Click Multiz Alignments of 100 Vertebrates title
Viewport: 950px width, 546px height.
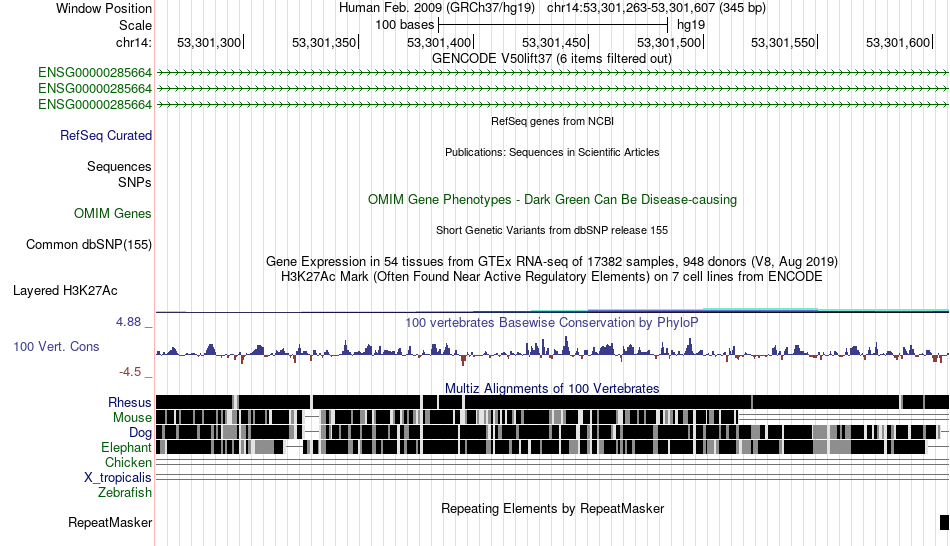tap(552, 388)
